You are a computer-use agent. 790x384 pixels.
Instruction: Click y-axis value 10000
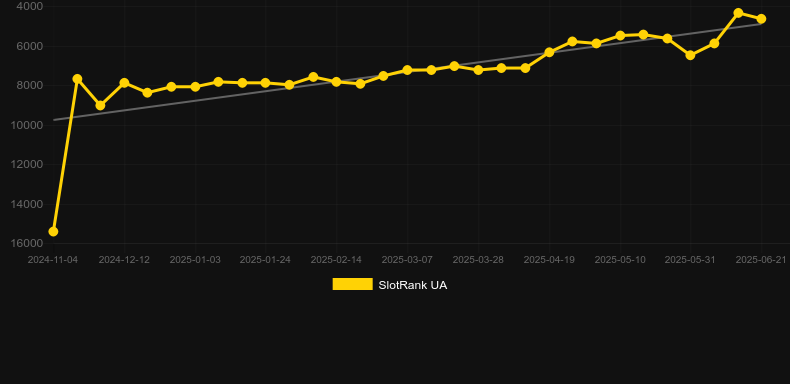click(x=27, y=125)
